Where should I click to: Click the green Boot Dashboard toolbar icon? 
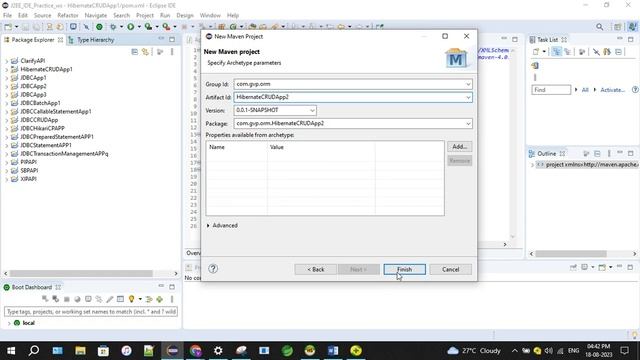coord(99,27)
